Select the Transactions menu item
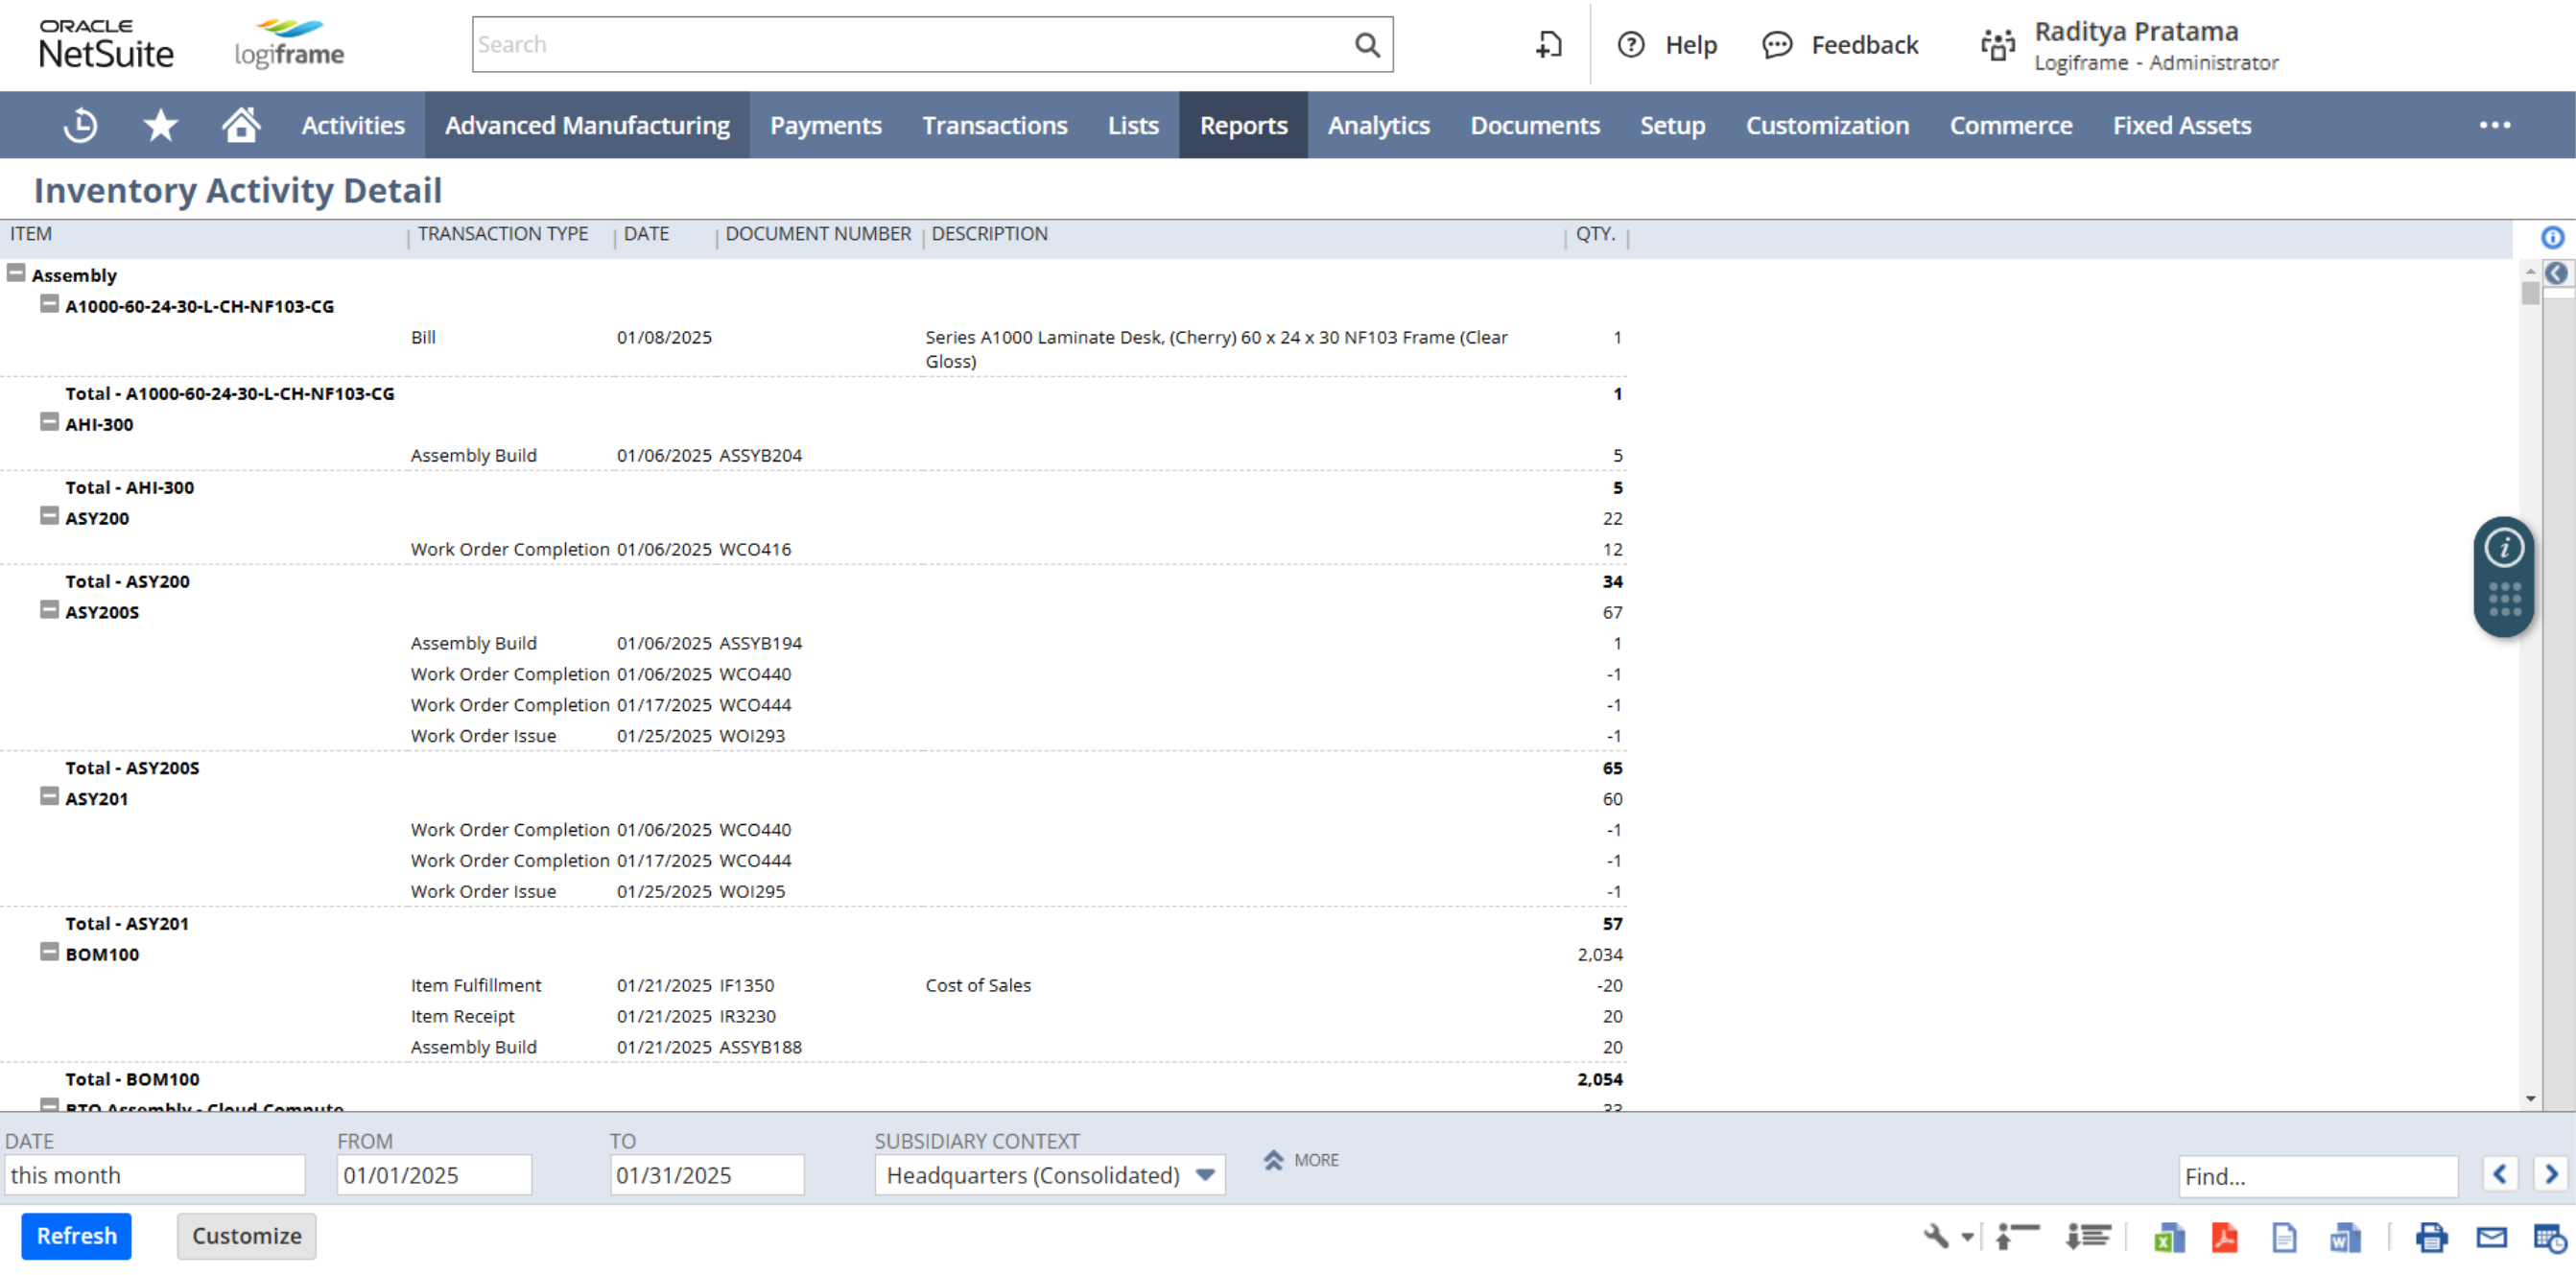This screenshot has width=2576, height=1275. click(x=994, y=127)
